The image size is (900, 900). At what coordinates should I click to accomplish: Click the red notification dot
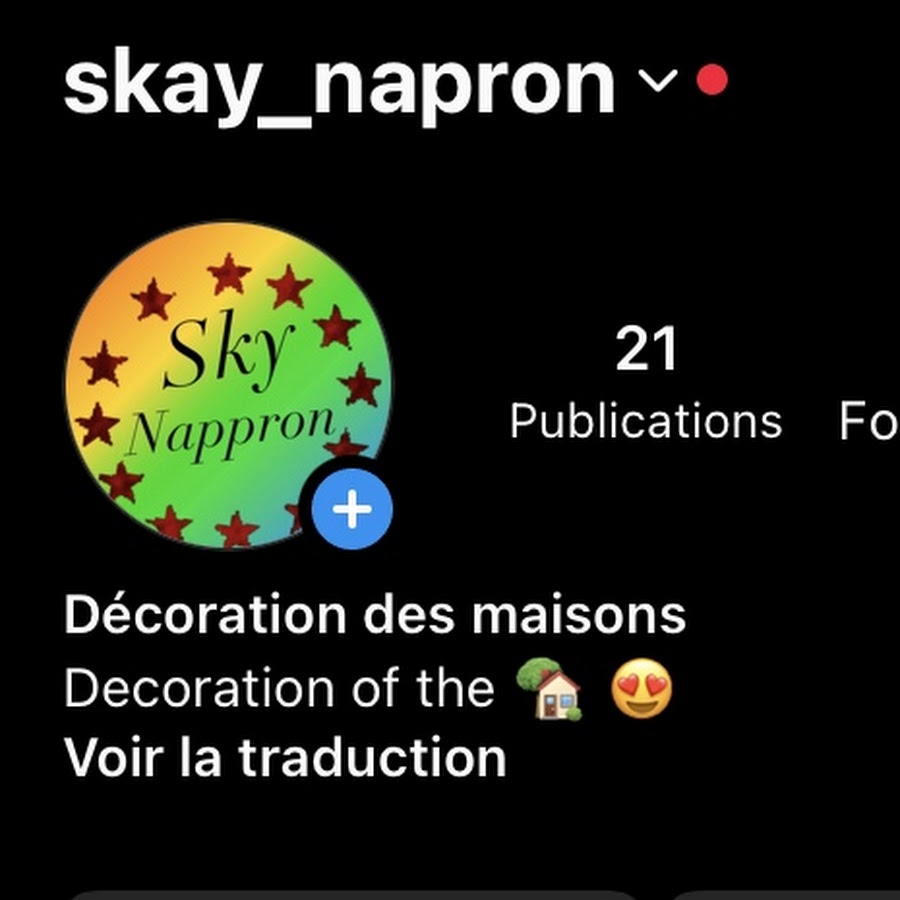coord(712,79)
